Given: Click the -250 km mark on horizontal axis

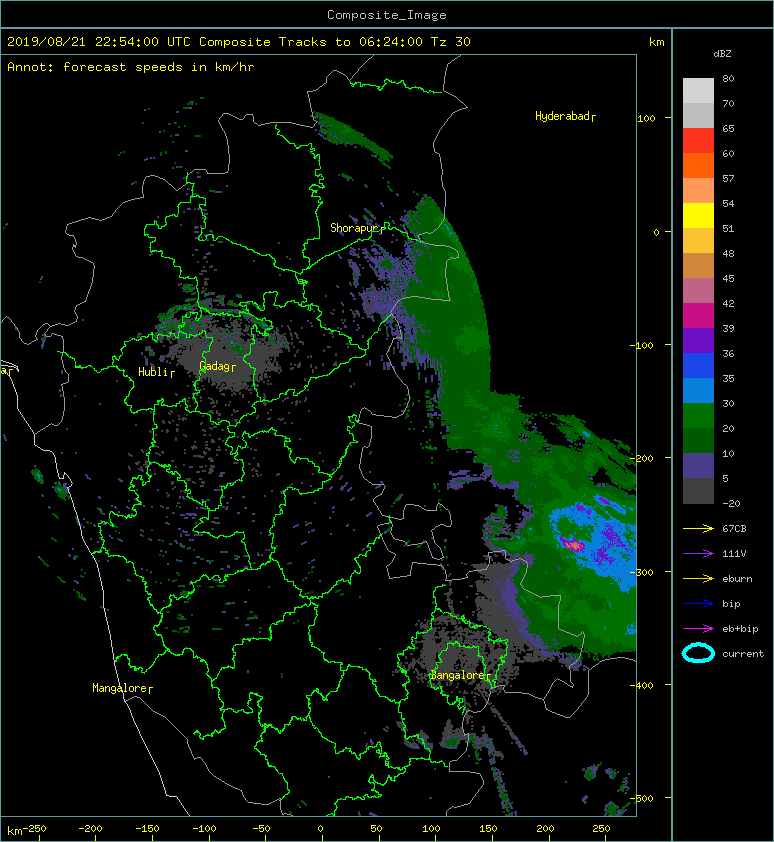Looking at the screenshot, I should click(x=34, y=829).
